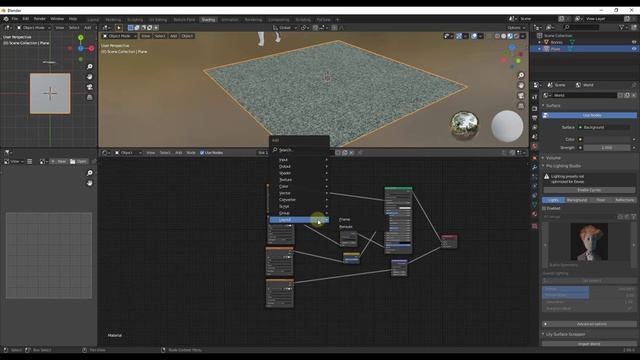Expand the Stones item in outliner
The height and width of the screenshot is (360, 640).
540,42
